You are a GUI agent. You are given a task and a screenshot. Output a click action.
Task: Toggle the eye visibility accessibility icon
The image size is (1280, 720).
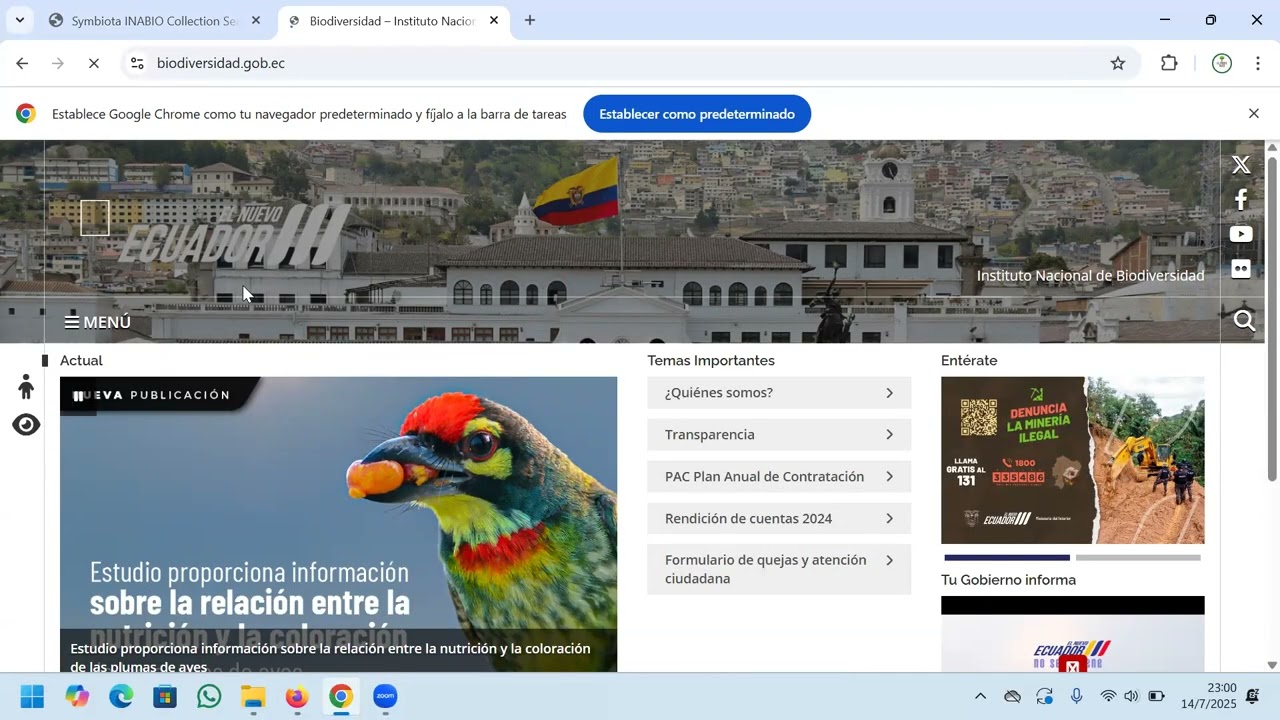(x=26, y=425)
